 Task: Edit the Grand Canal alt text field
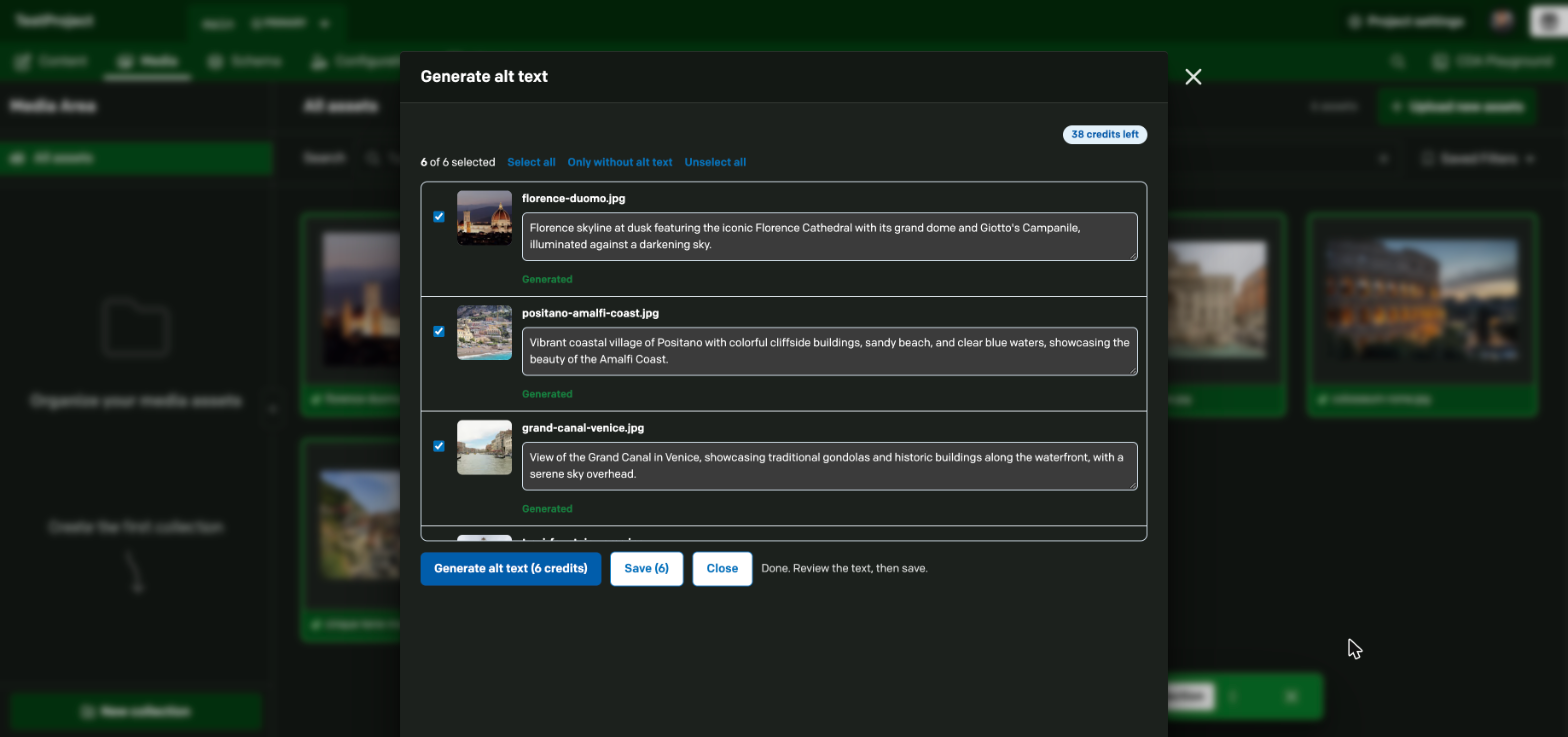tap(830, 466)
